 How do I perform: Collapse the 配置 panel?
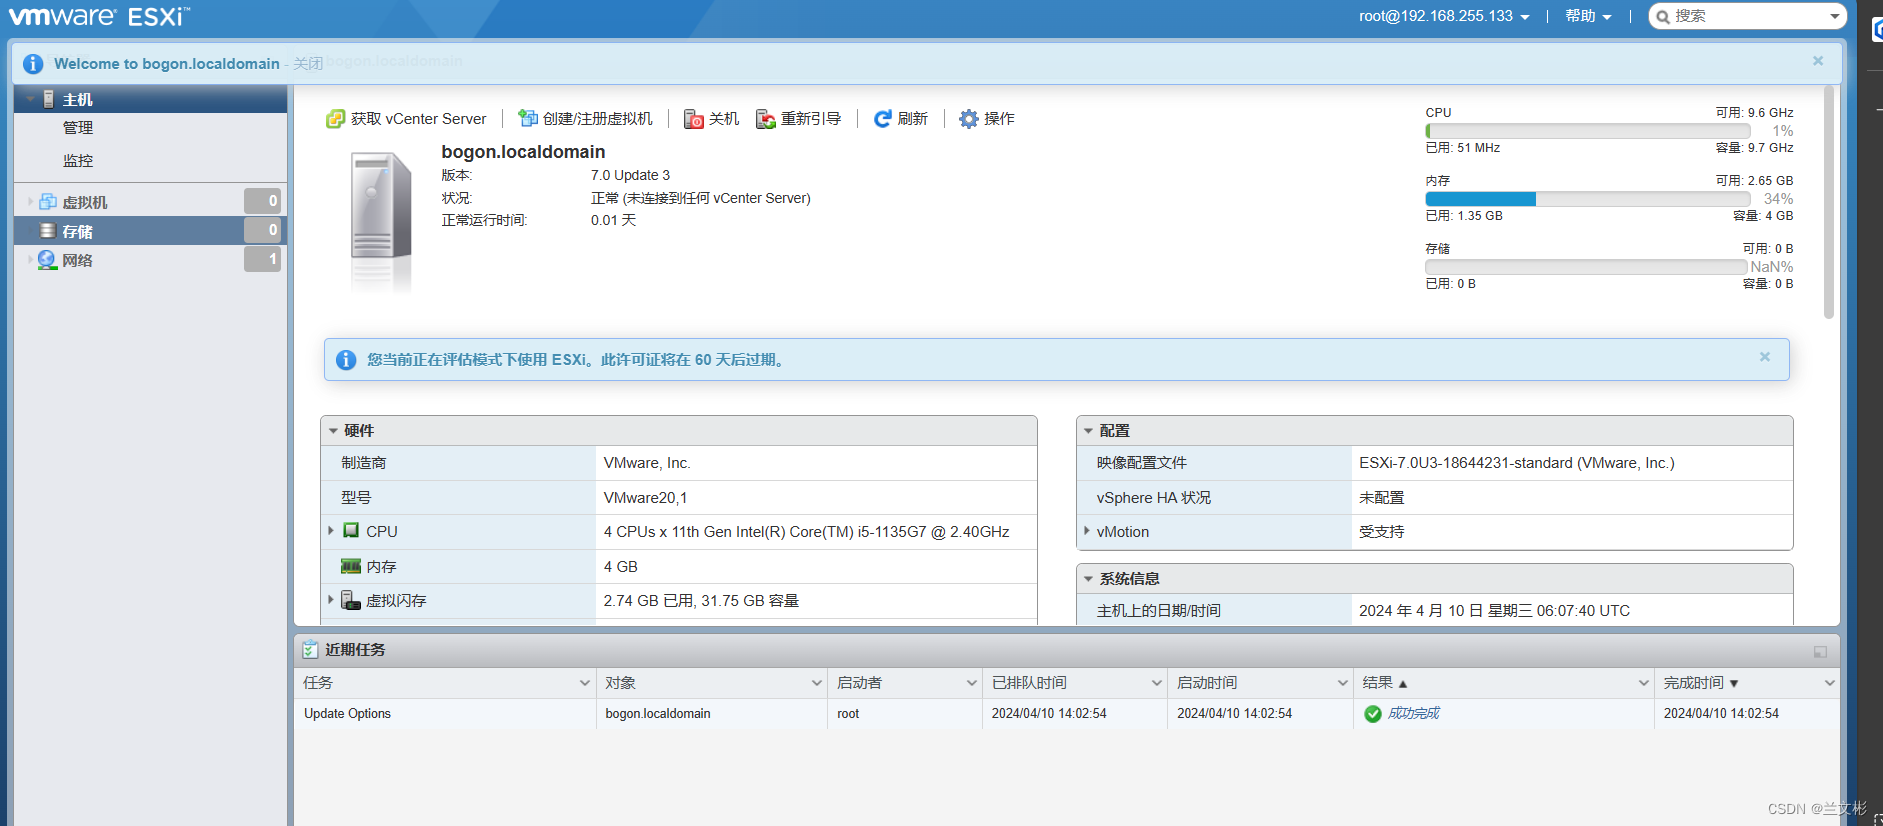[1088, 431]
